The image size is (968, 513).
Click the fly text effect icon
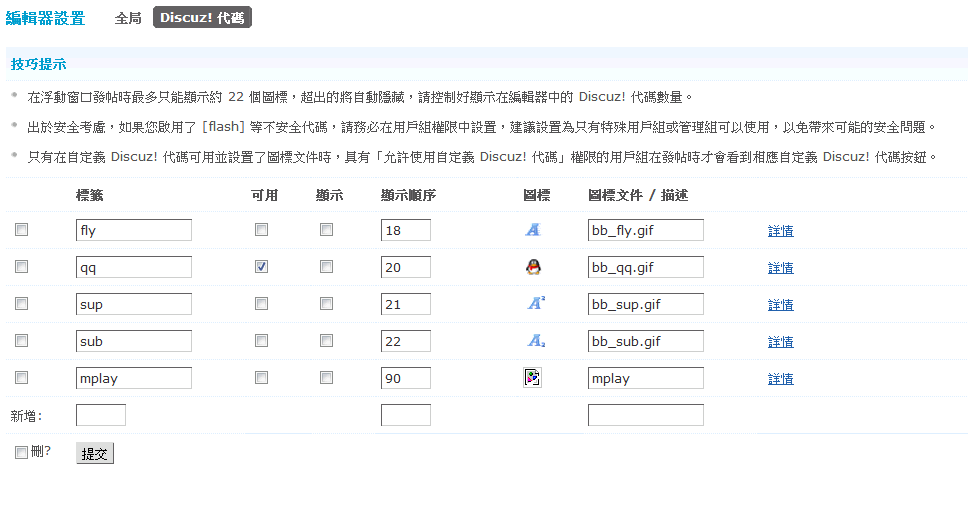(x=533, y=230)
